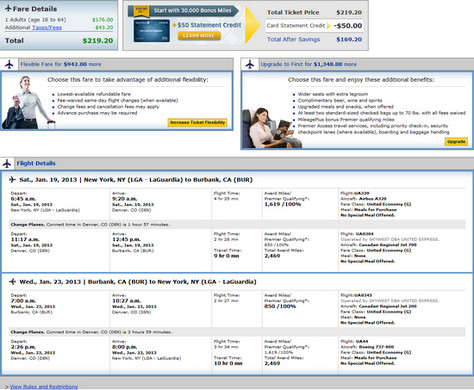474x390 pixels.
Task: Click the yellow badge on 30,000 Bonus Miles banner
Action: pos(141,11)
